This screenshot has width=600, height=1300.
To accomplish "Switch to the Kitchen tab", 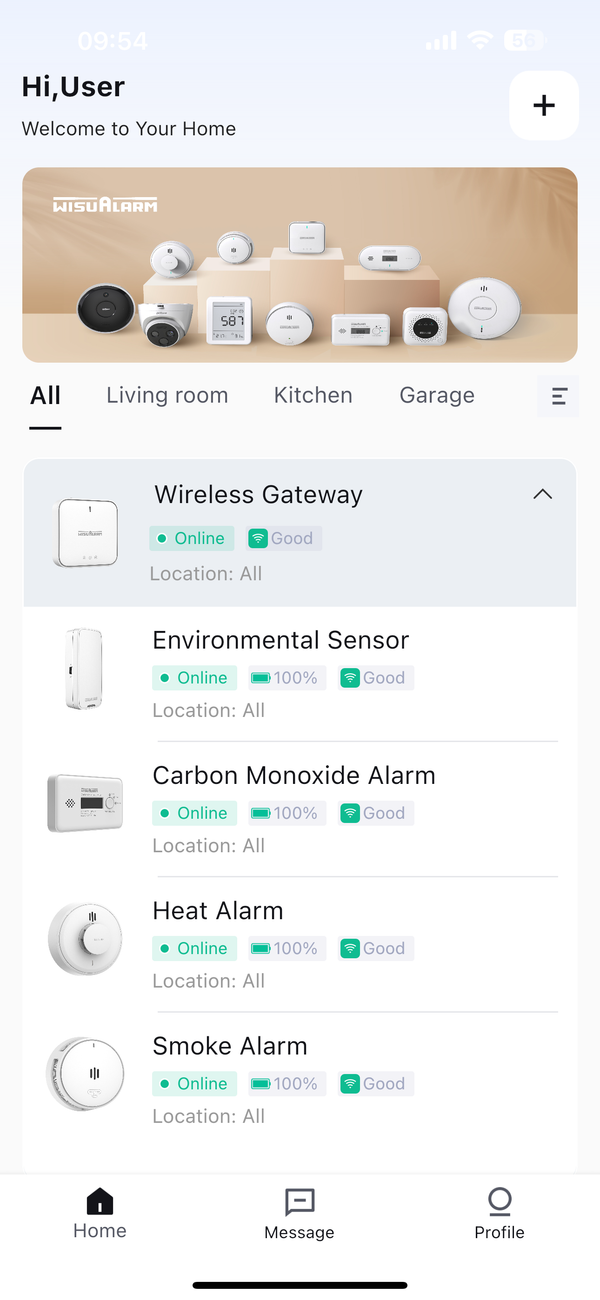I will [313, 395].
